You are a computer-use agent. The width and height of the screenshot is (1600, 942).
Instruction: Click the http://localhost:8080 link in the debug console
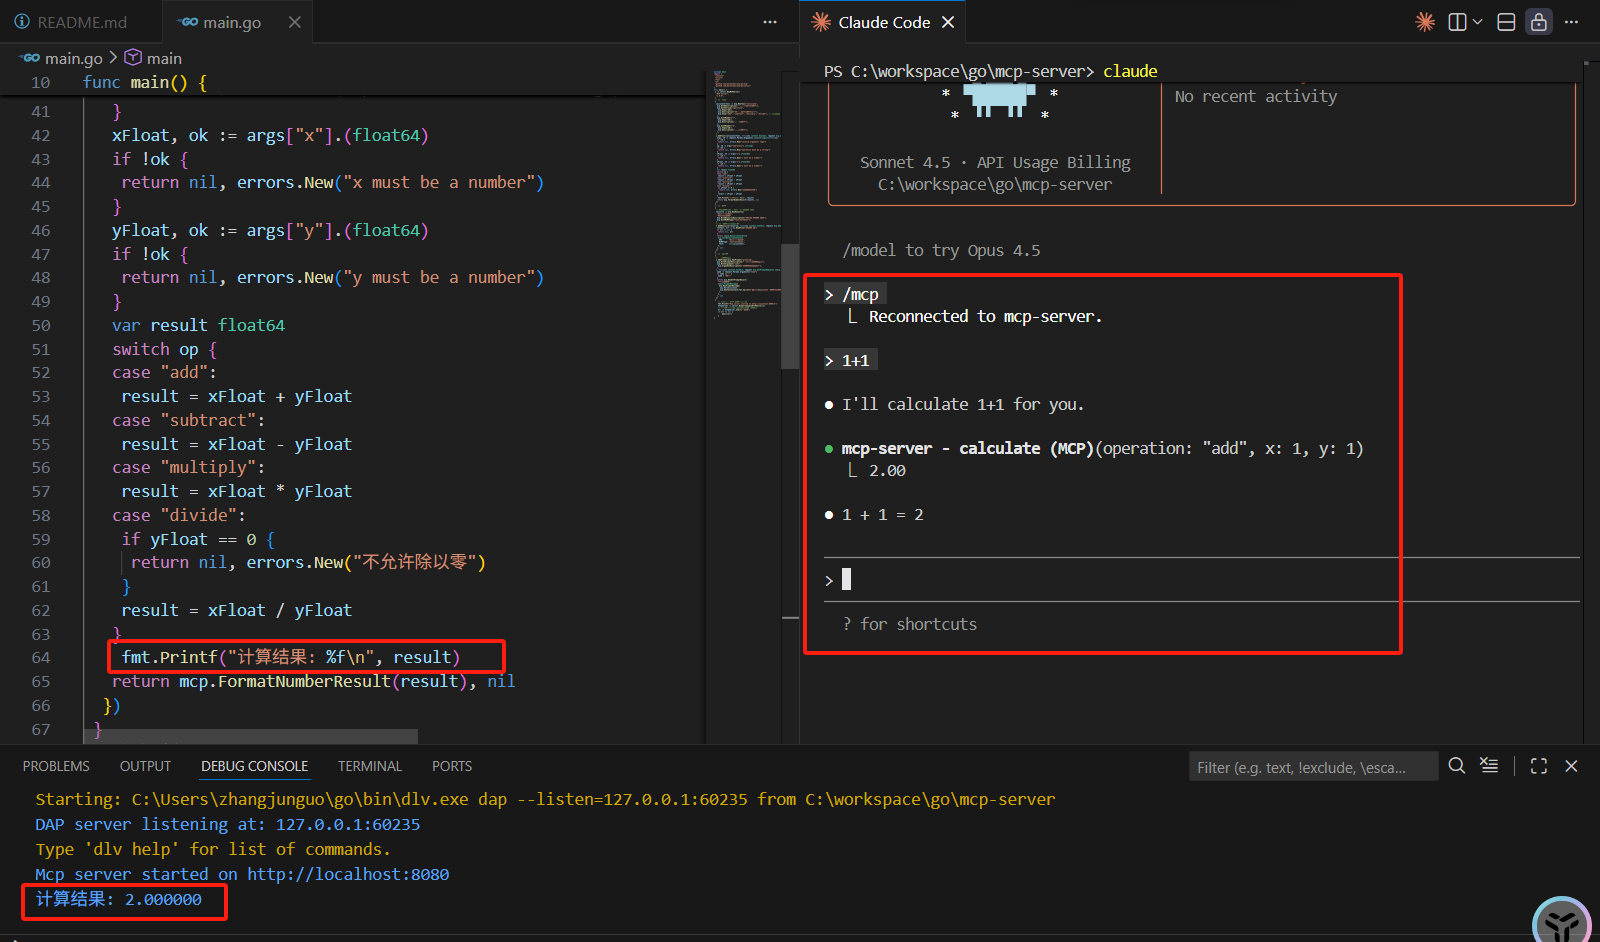click(x=348, y=874)
